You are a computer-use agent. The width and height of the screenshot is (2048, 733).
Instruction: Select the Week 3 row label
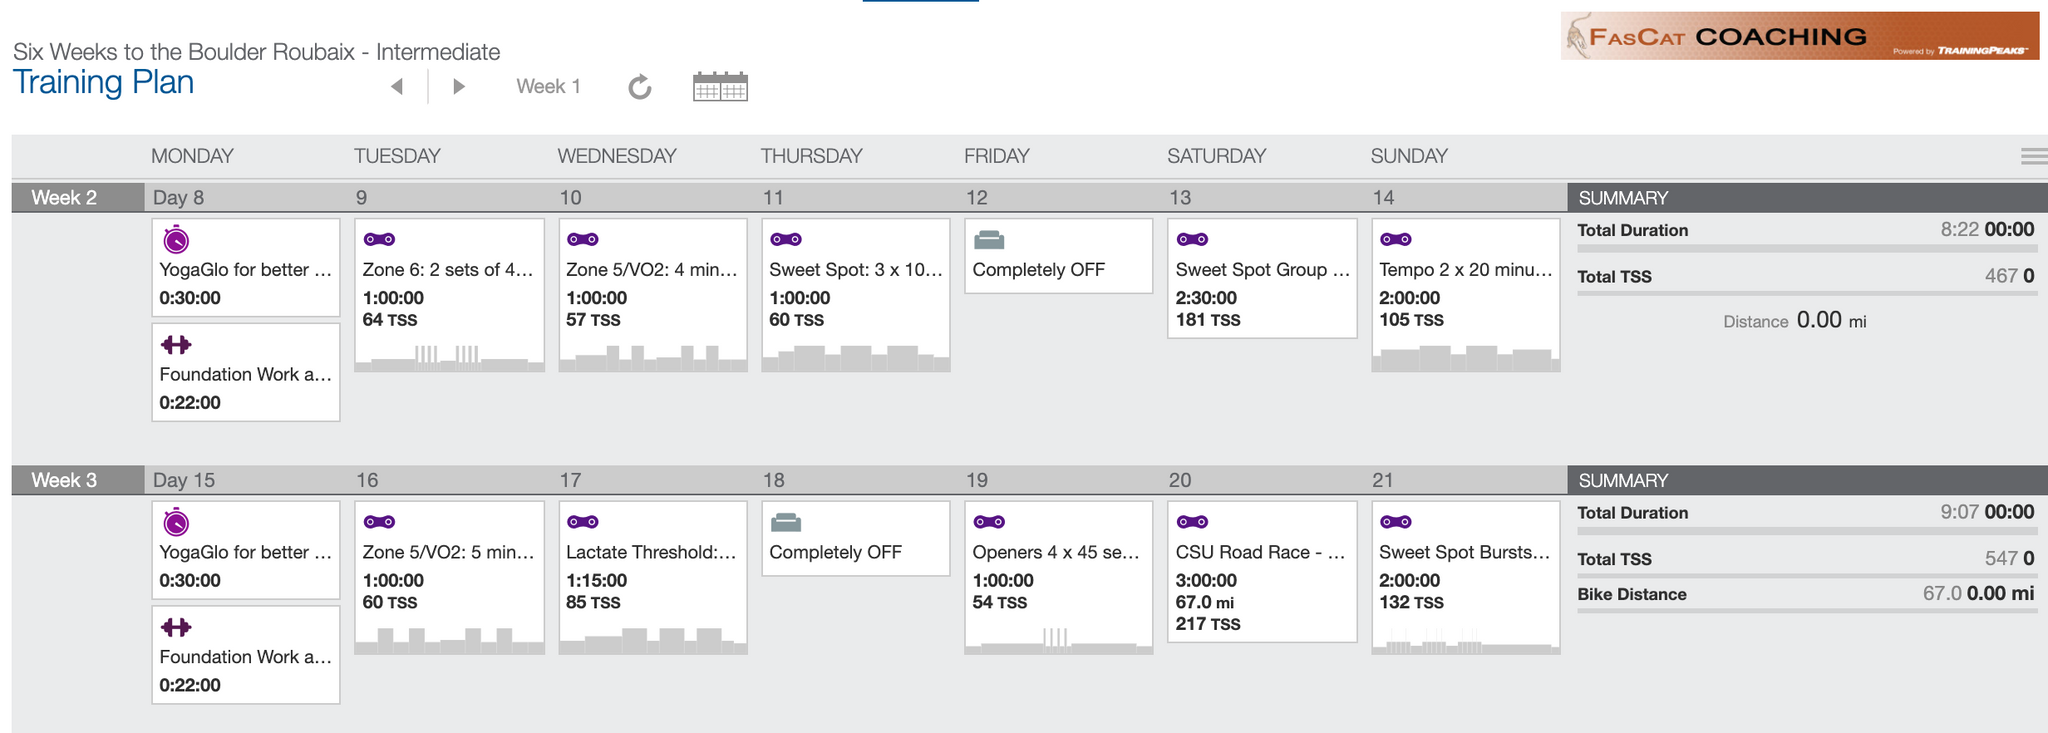64,480
